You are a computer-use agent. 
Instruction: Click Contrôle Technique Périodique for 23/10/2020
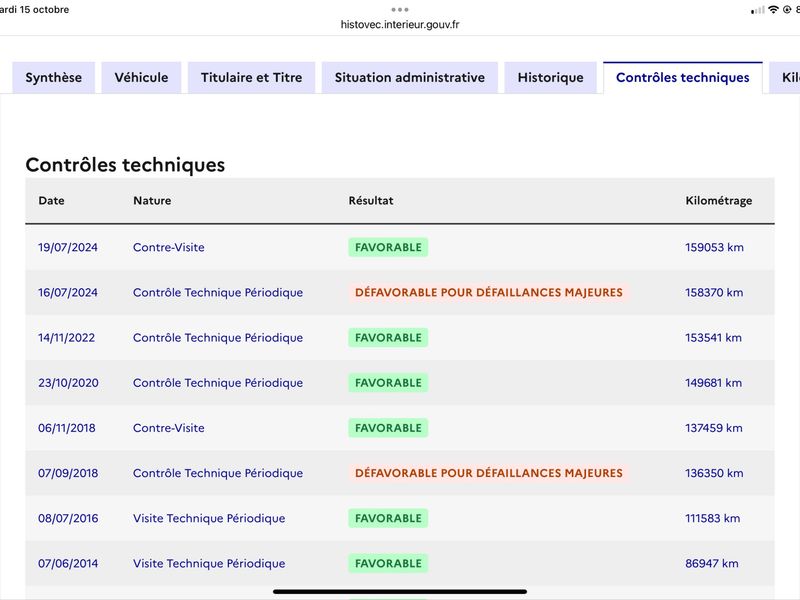[x=218, y=383]
